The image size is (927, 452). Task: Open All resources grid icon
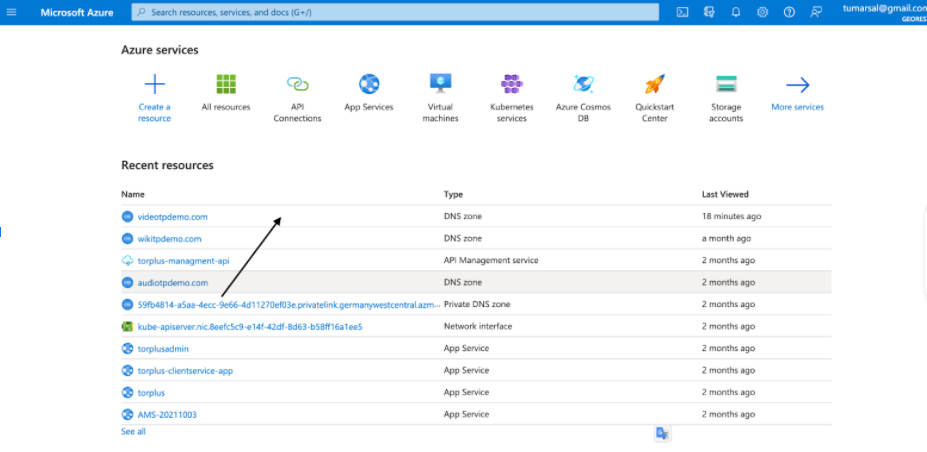(x=226, y=84)
